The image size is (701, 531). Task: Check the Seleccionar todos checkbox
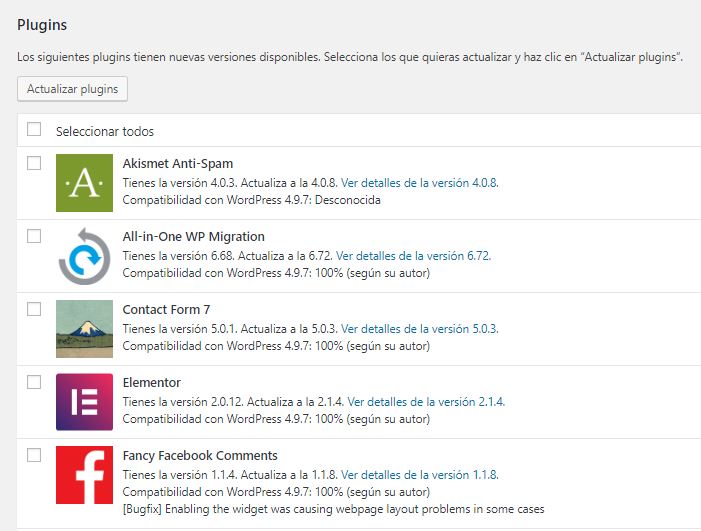coord(34,129)
